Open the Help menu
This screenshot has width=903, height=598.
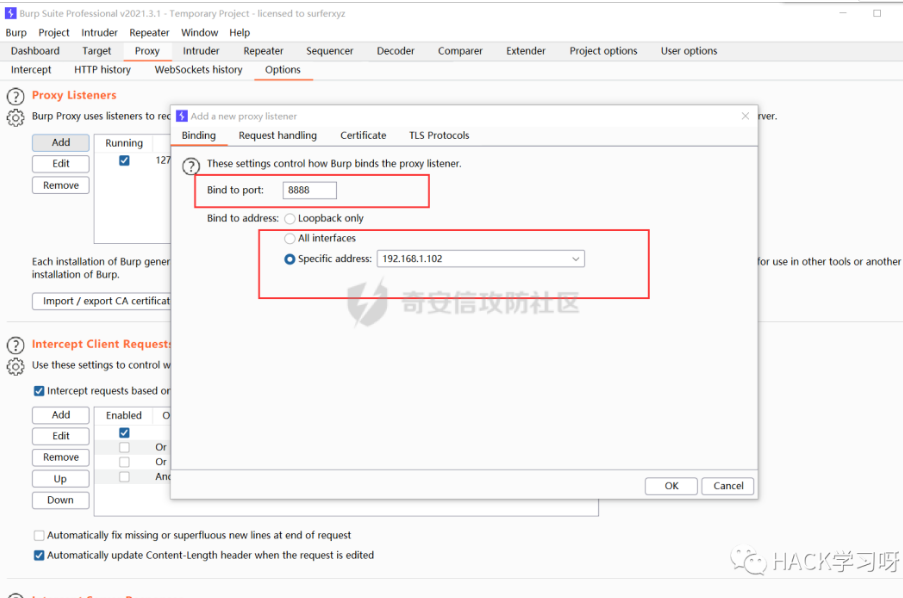[240, 33]
